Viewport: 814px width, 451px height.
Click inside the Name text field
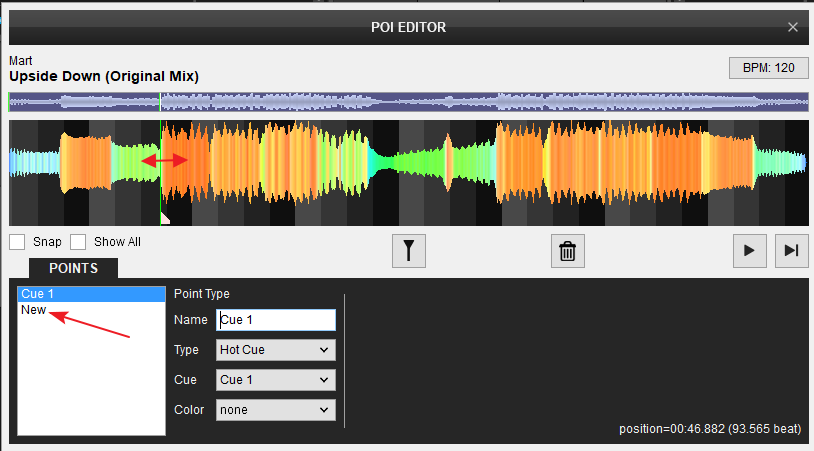[x=275, y=320]
